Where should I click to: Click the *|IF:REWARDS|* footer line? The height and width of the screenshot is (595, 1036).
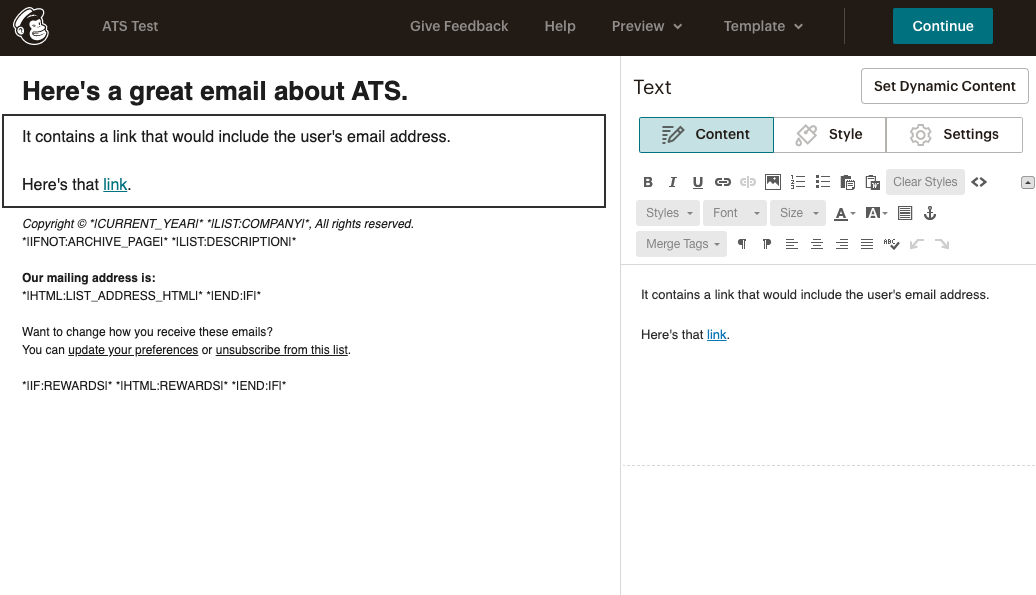[154, 386]
